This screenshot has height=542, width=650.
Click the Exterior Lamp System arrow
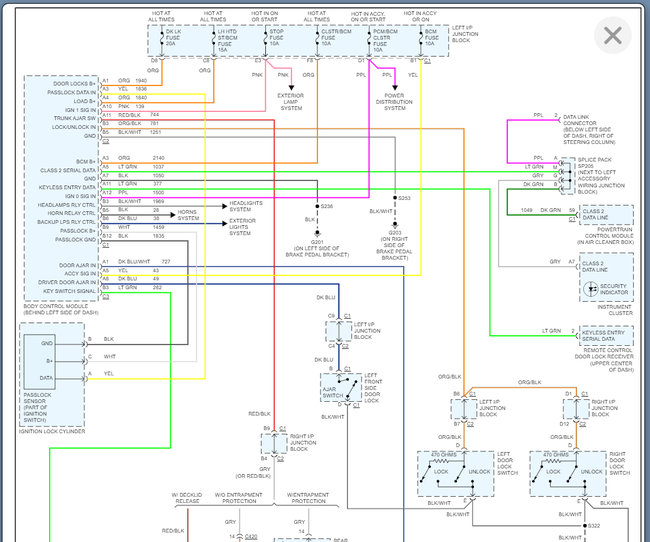(290, 87)
